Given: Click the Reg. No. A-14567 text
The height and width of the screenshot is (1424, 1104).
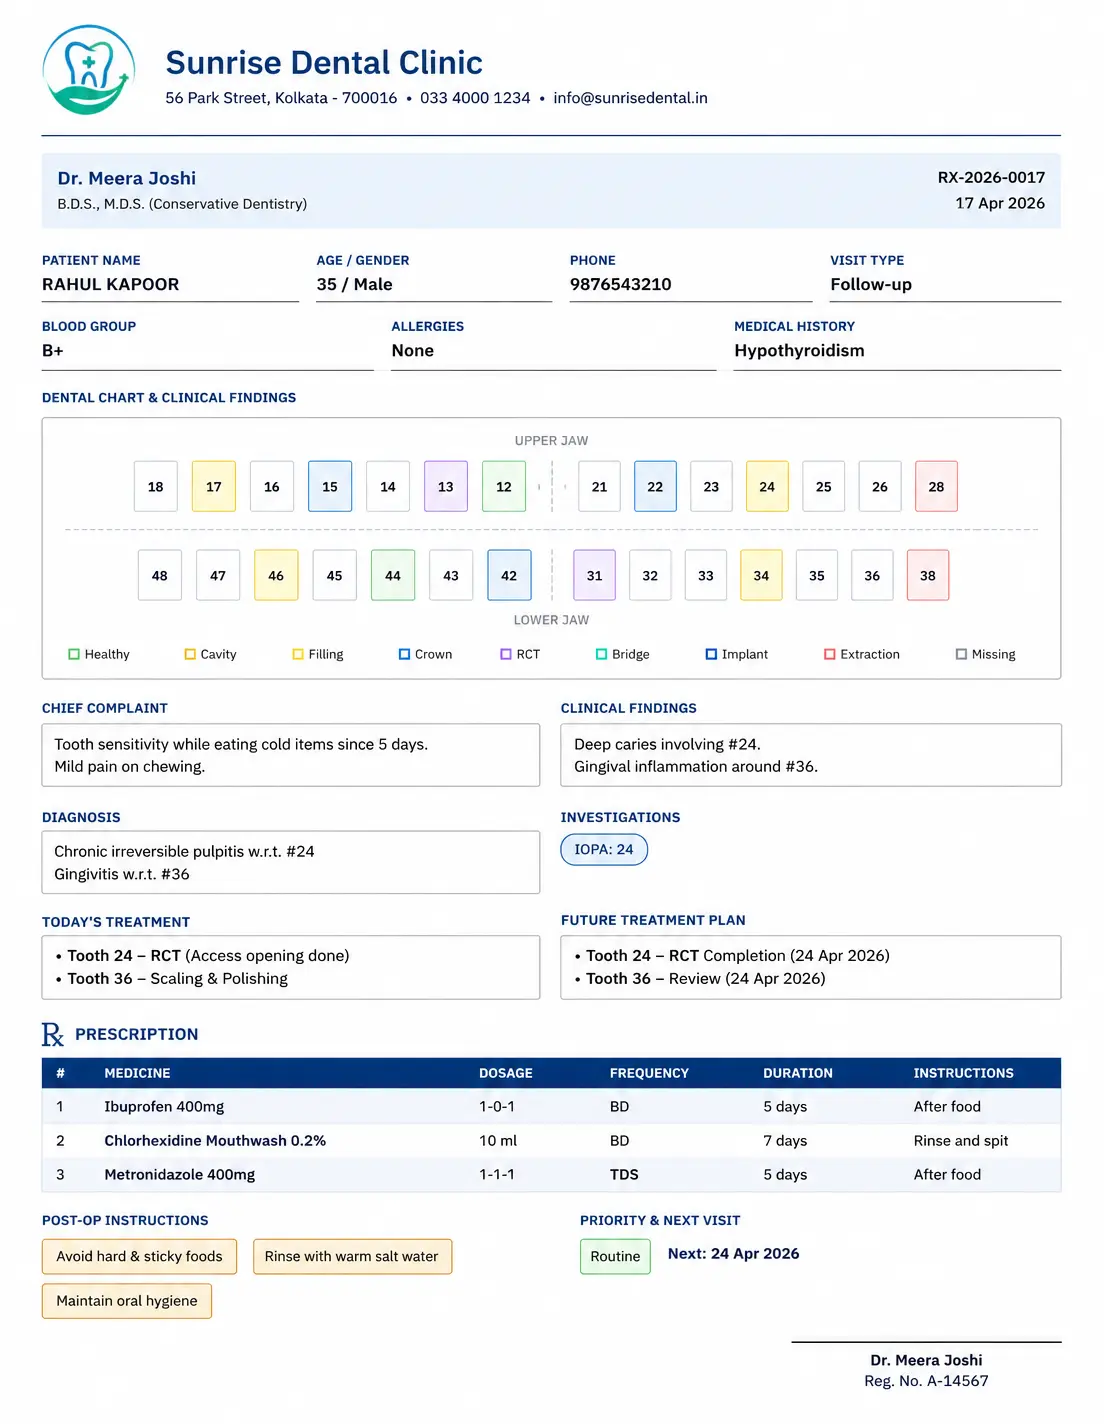Looking at the screenshot, I should 926,1381.
